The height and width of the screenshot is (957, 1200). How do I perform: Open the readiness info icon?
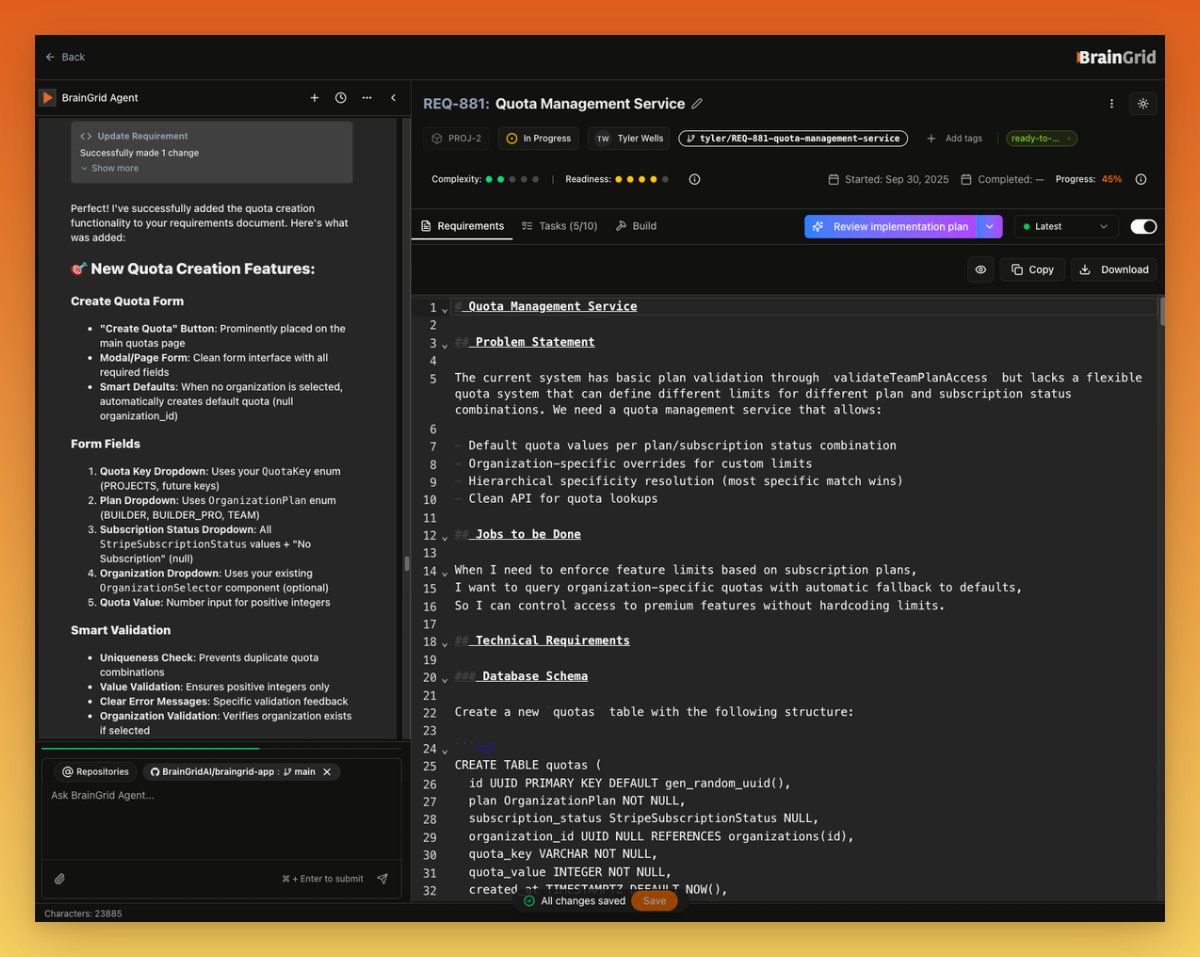click(x=695, y=179)
